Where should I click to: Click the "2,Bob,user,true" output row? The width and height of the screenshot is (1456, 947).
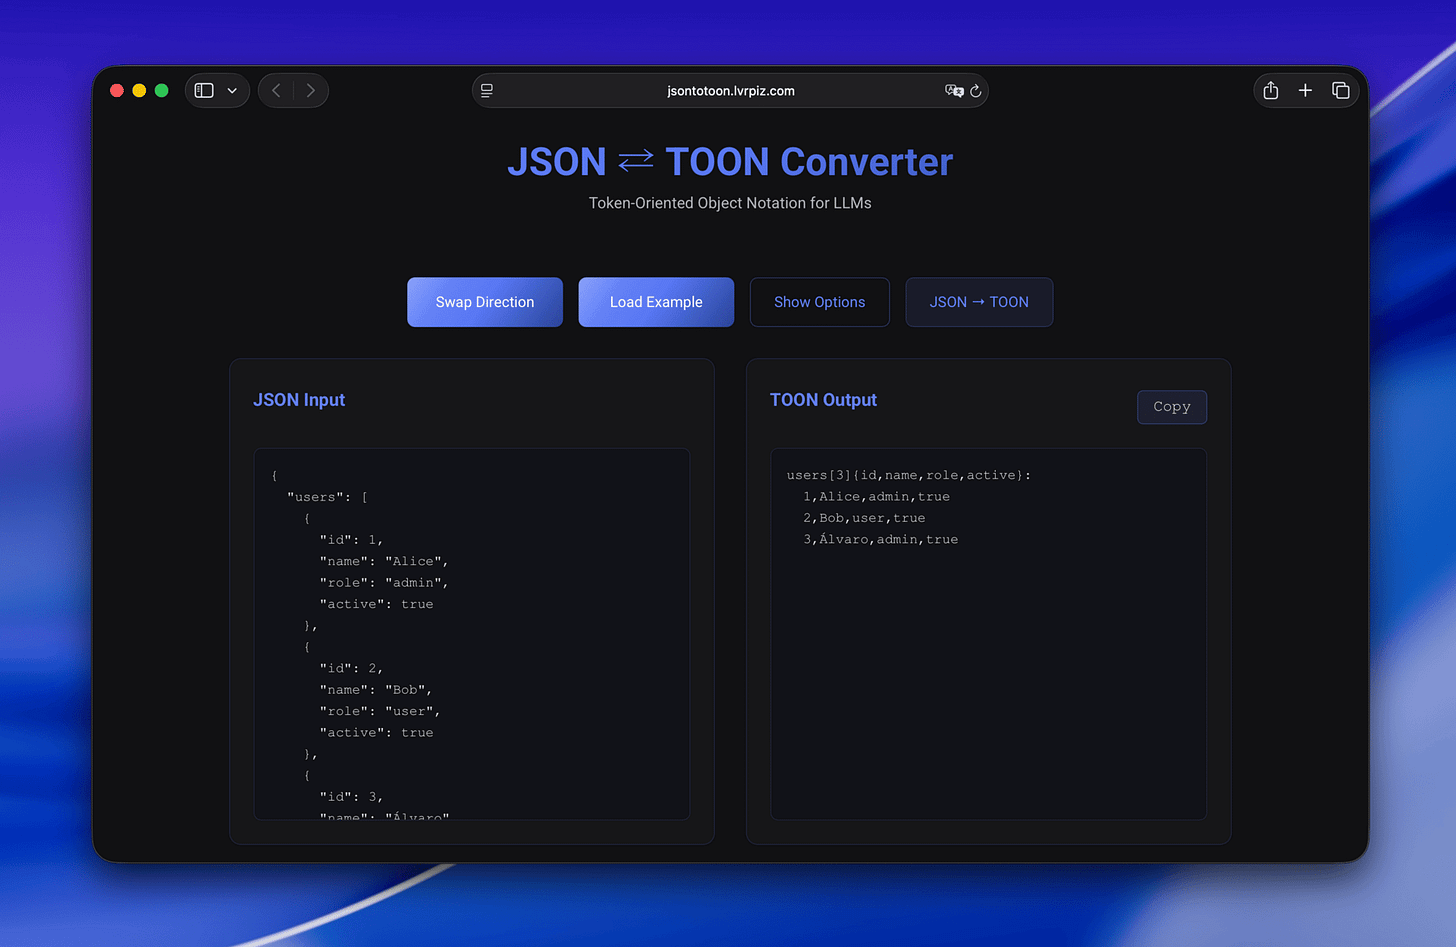(x=864, y=518)
